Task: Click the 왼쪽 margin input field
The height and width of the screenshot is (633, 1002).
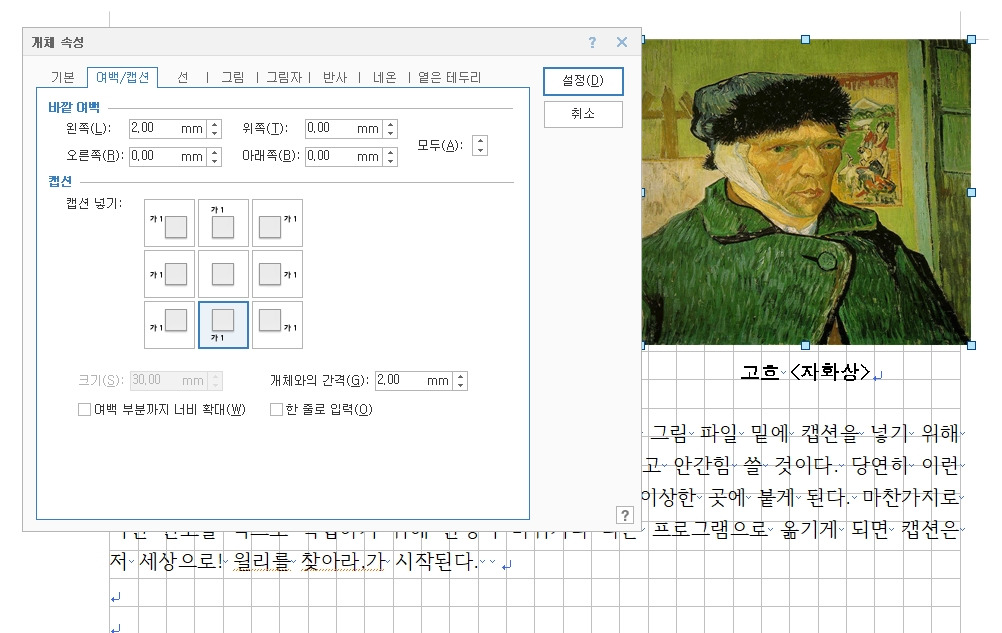Action: click(x=169, y=128)
